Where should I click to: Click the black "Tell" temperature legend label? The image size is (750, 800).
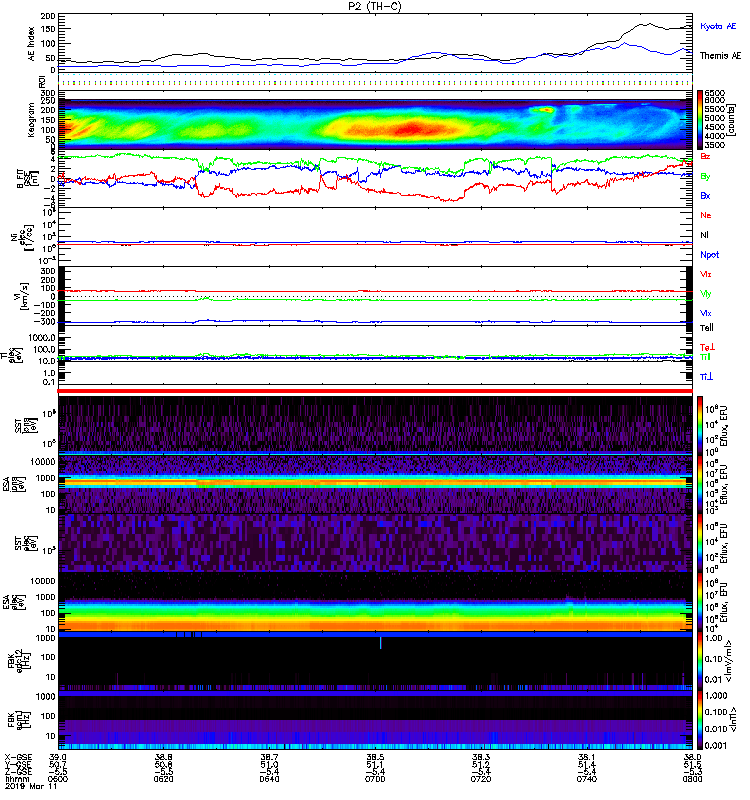(707, 328)
